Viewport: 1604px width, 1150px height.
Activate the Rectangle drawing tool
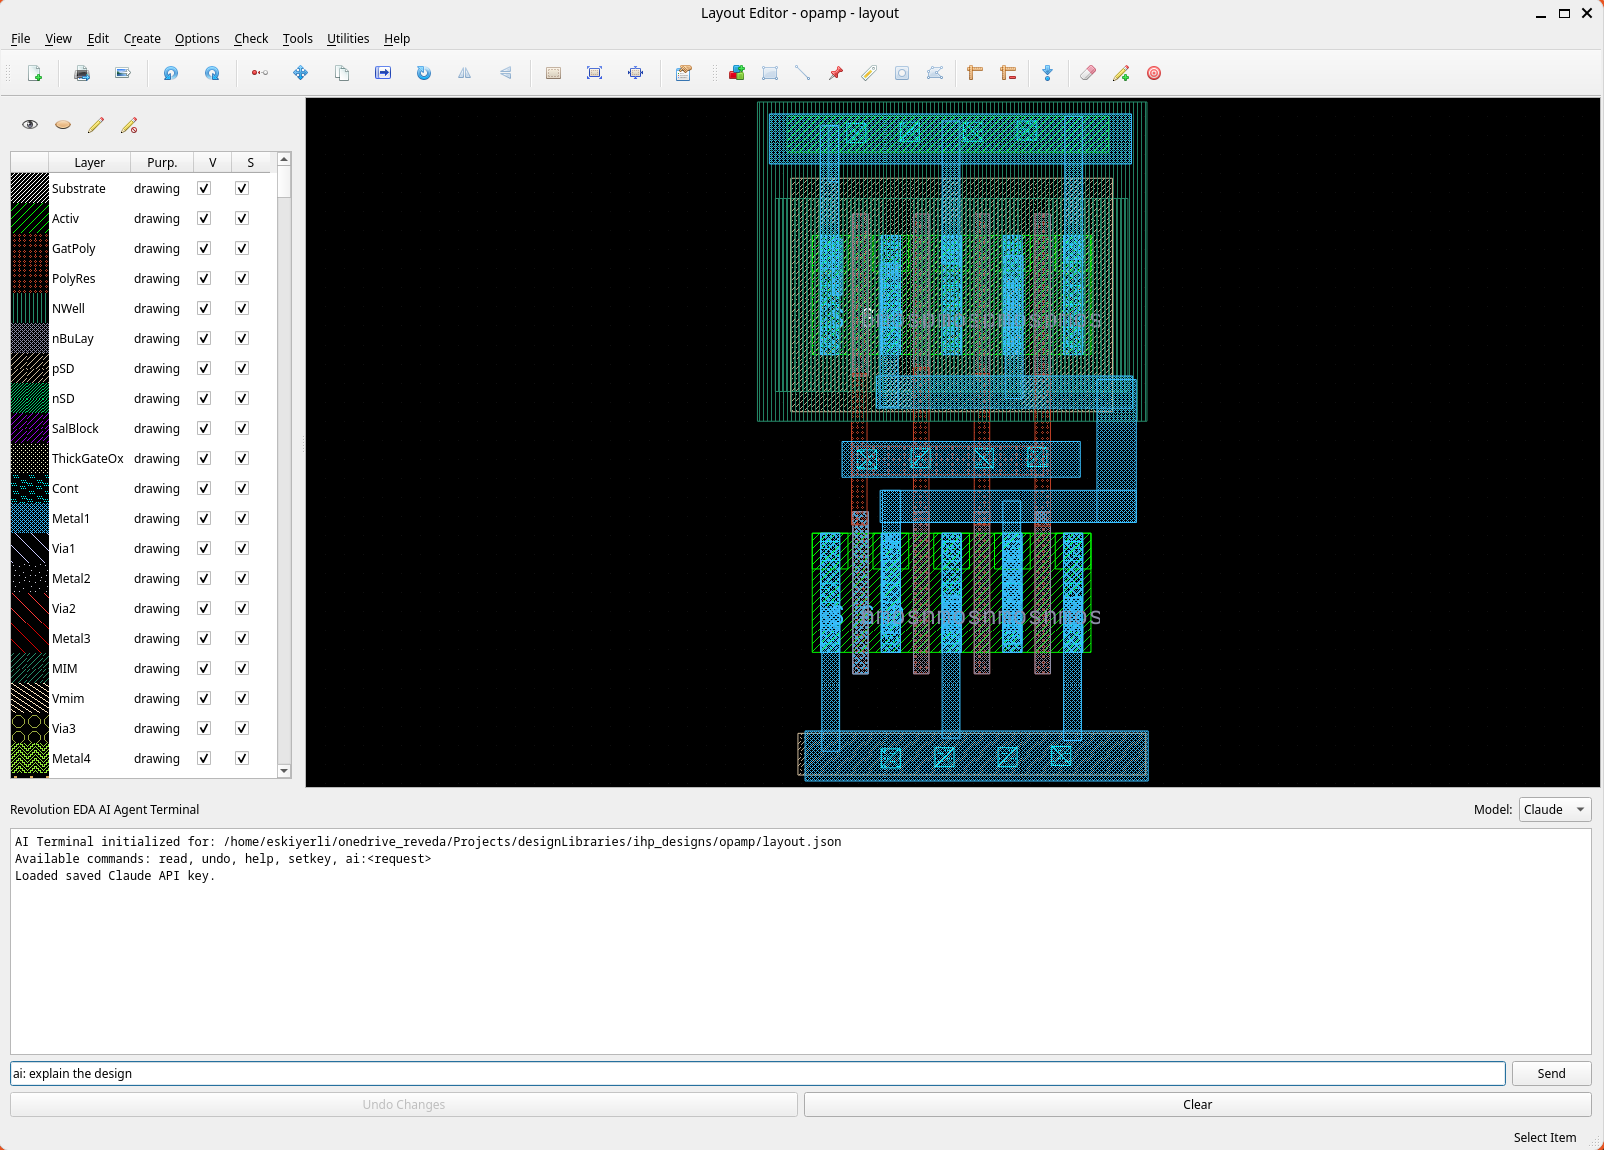click(769, 73)
